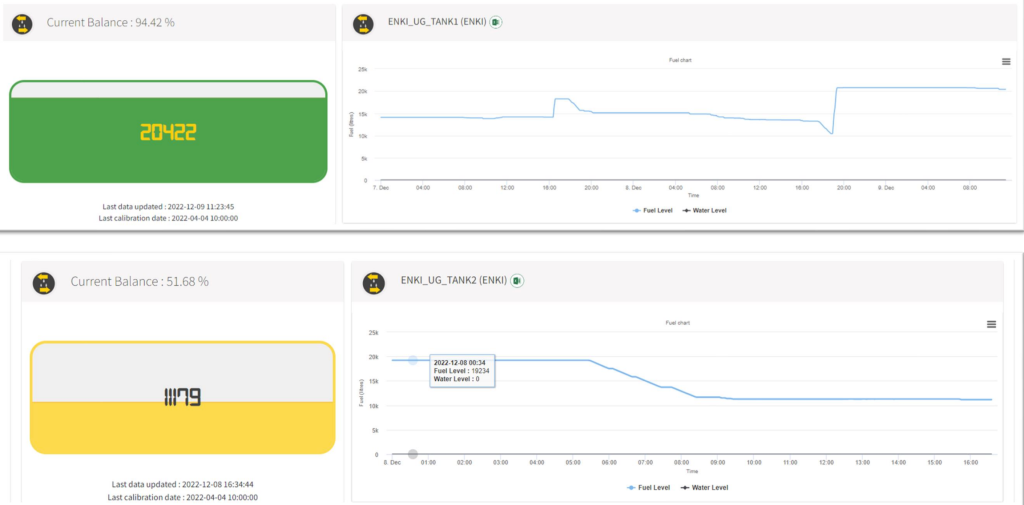Export ENKI_UG_TANK1 data via Excel icon
Image resolution: width=1024 pixels, height=505 pixels.
coord(496,22)
